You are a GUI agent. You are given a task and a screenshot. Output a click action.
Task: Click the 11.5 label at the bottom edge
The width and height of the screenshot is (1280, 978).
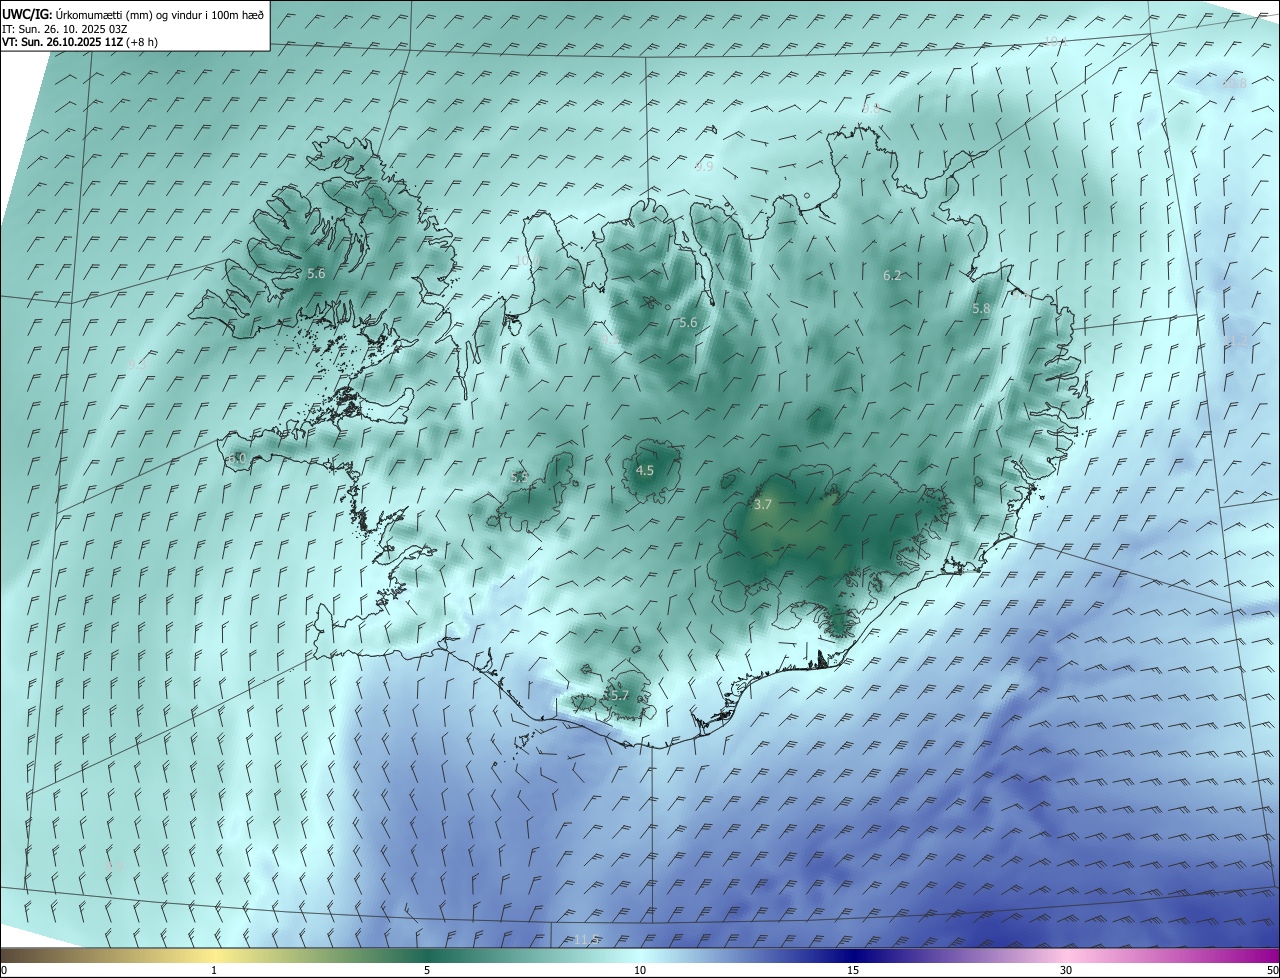pos(586,939)
